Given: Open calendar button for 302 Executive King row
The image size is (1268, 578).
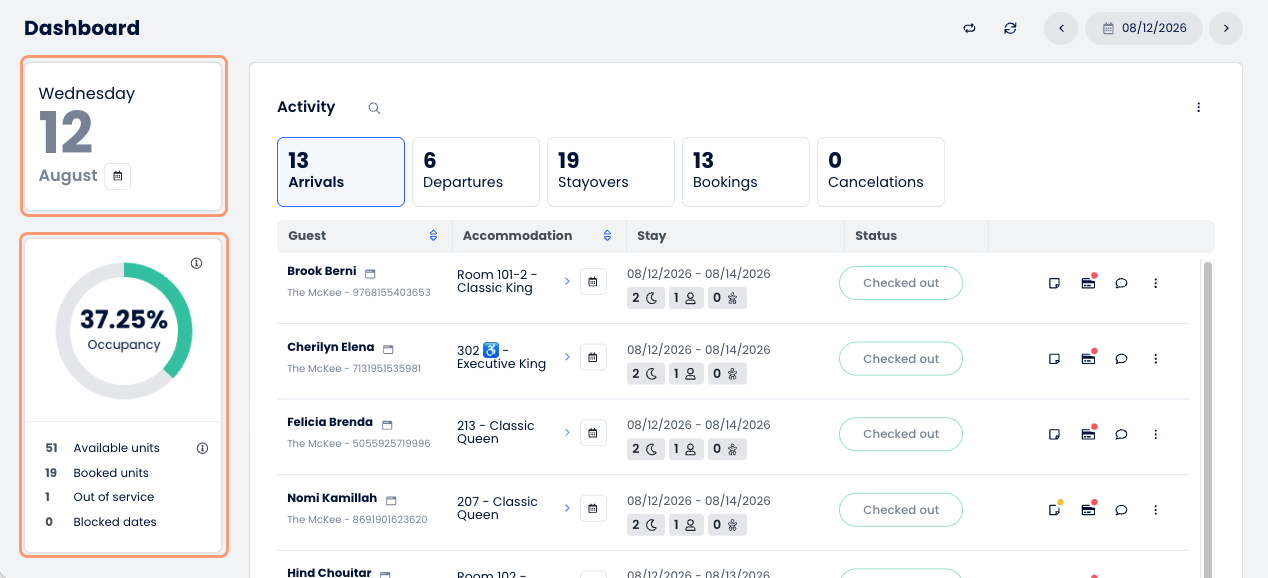Looking at the screenshot, I should 593,357.
